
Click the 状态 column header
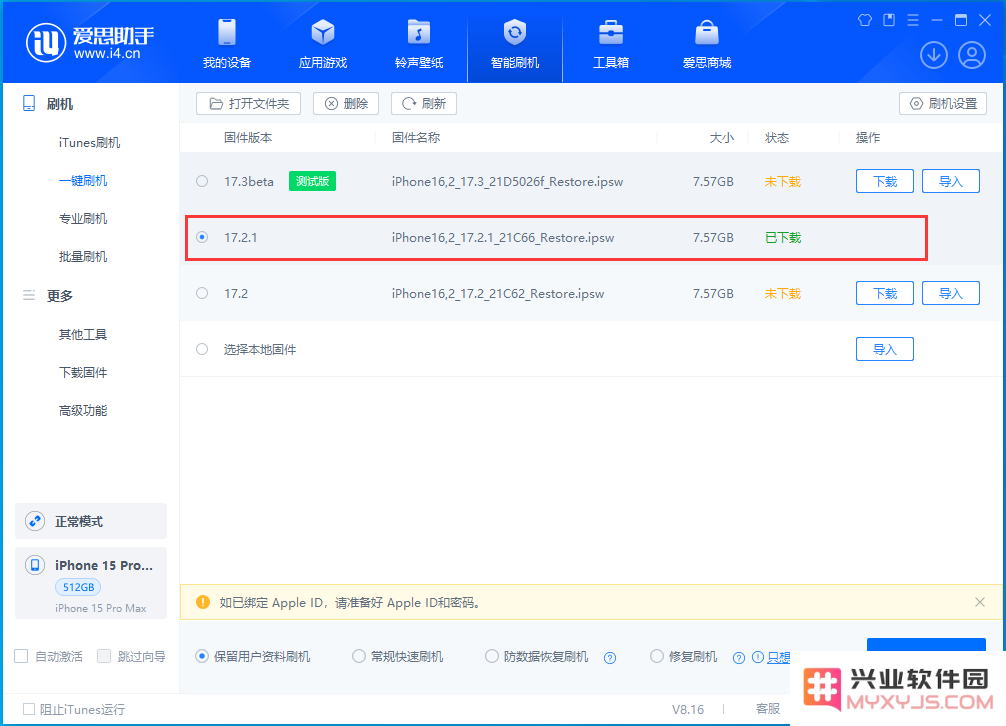coord(777,138)
